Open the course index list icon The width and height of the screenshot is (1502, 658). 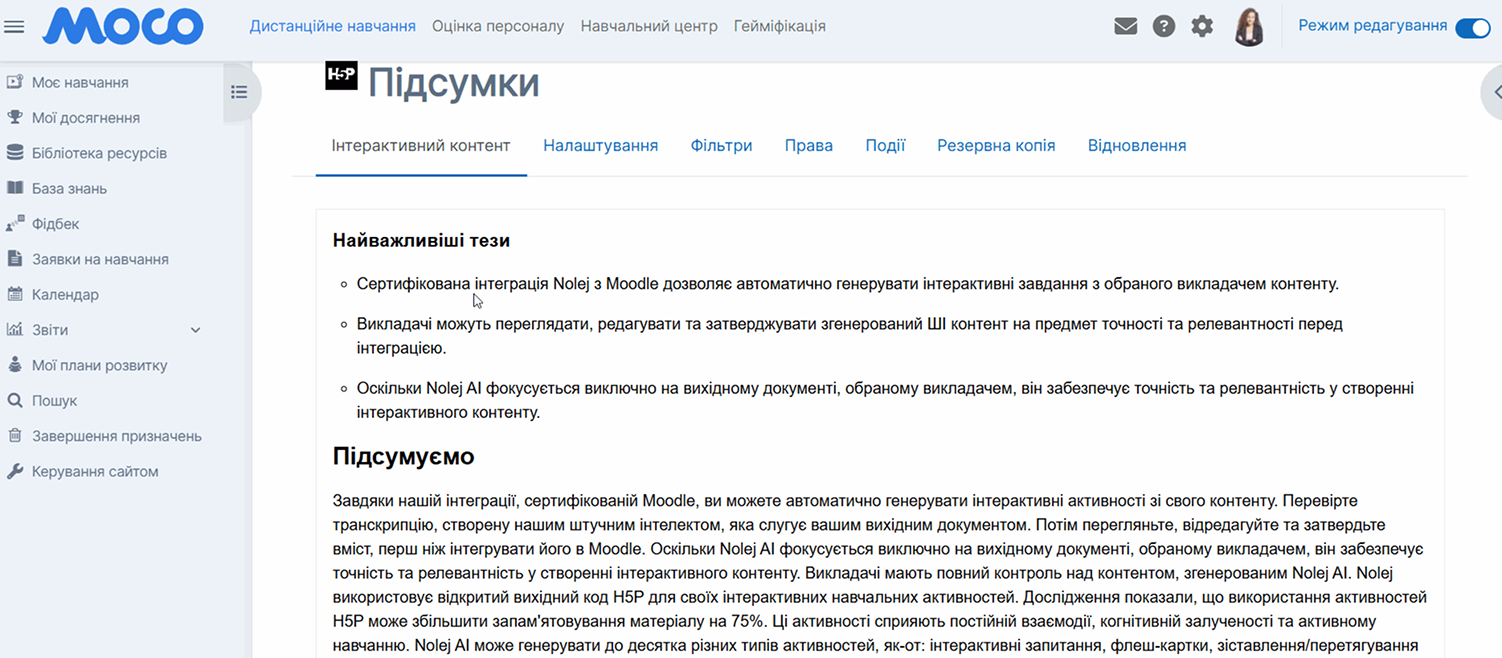click(239, 92)
